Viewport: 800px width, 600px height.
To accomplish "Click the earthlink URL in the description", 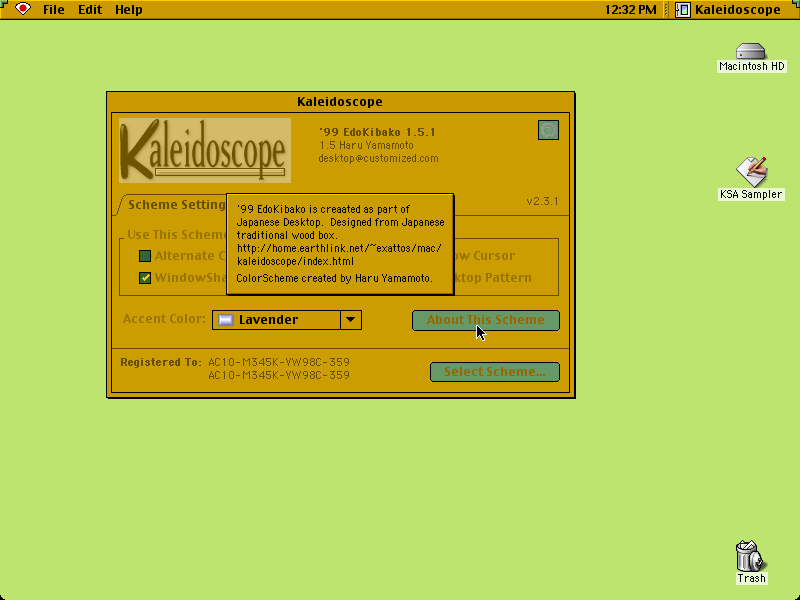I will pos(339,255).
